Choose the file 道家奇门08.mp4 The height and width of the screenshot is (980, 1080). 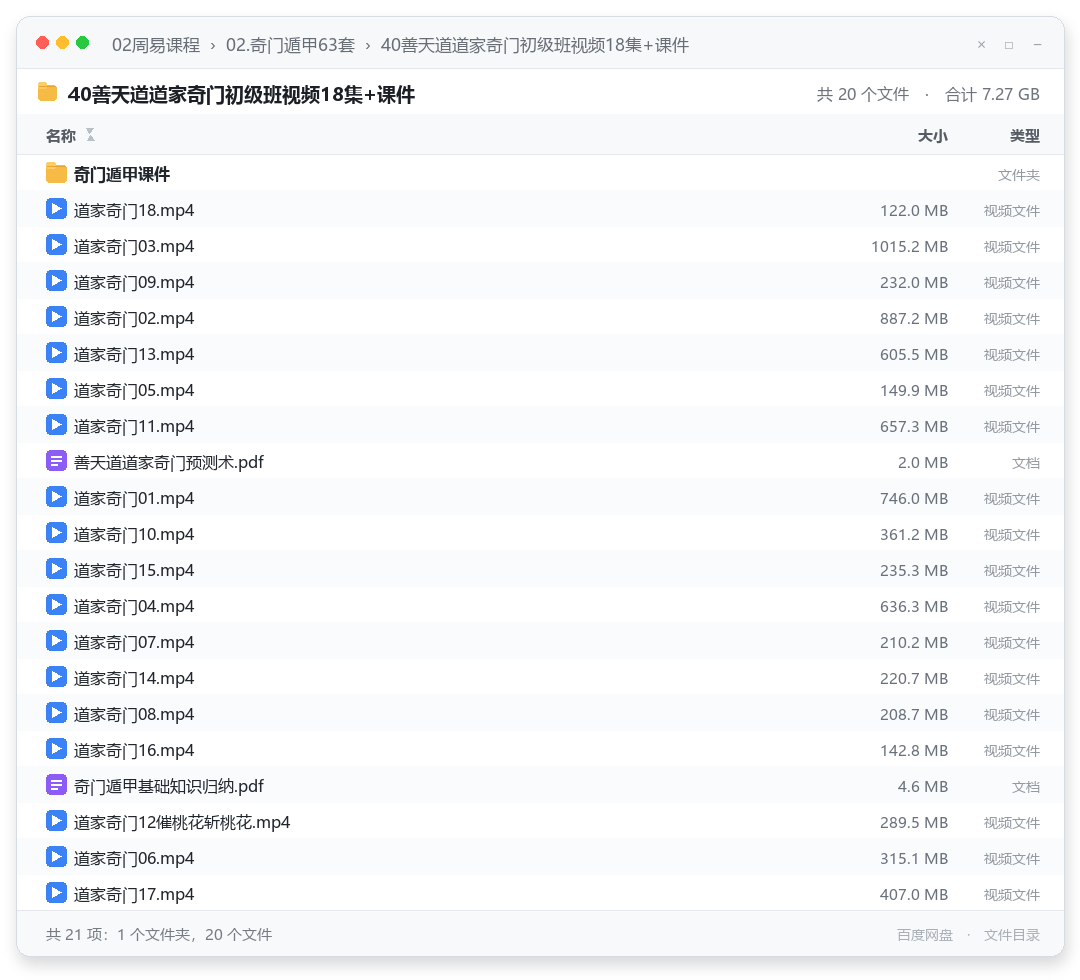[134, 715]
